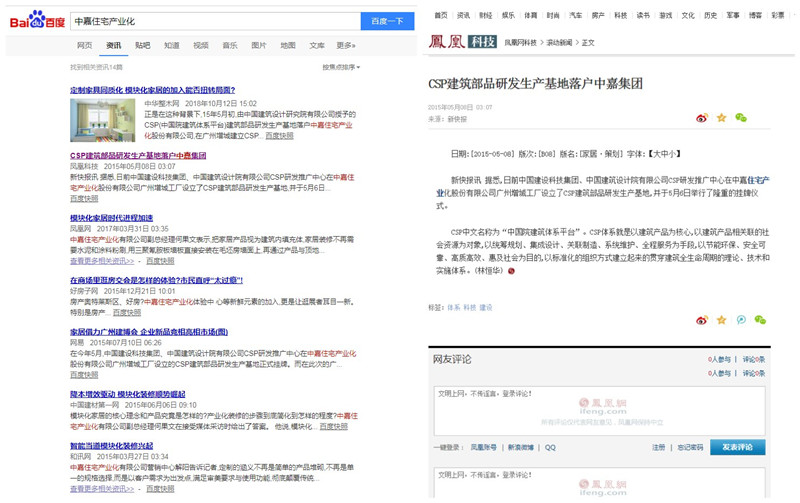Open the 图片 search tab
Viewport: 800px width, 503px height.
[259, 45]
